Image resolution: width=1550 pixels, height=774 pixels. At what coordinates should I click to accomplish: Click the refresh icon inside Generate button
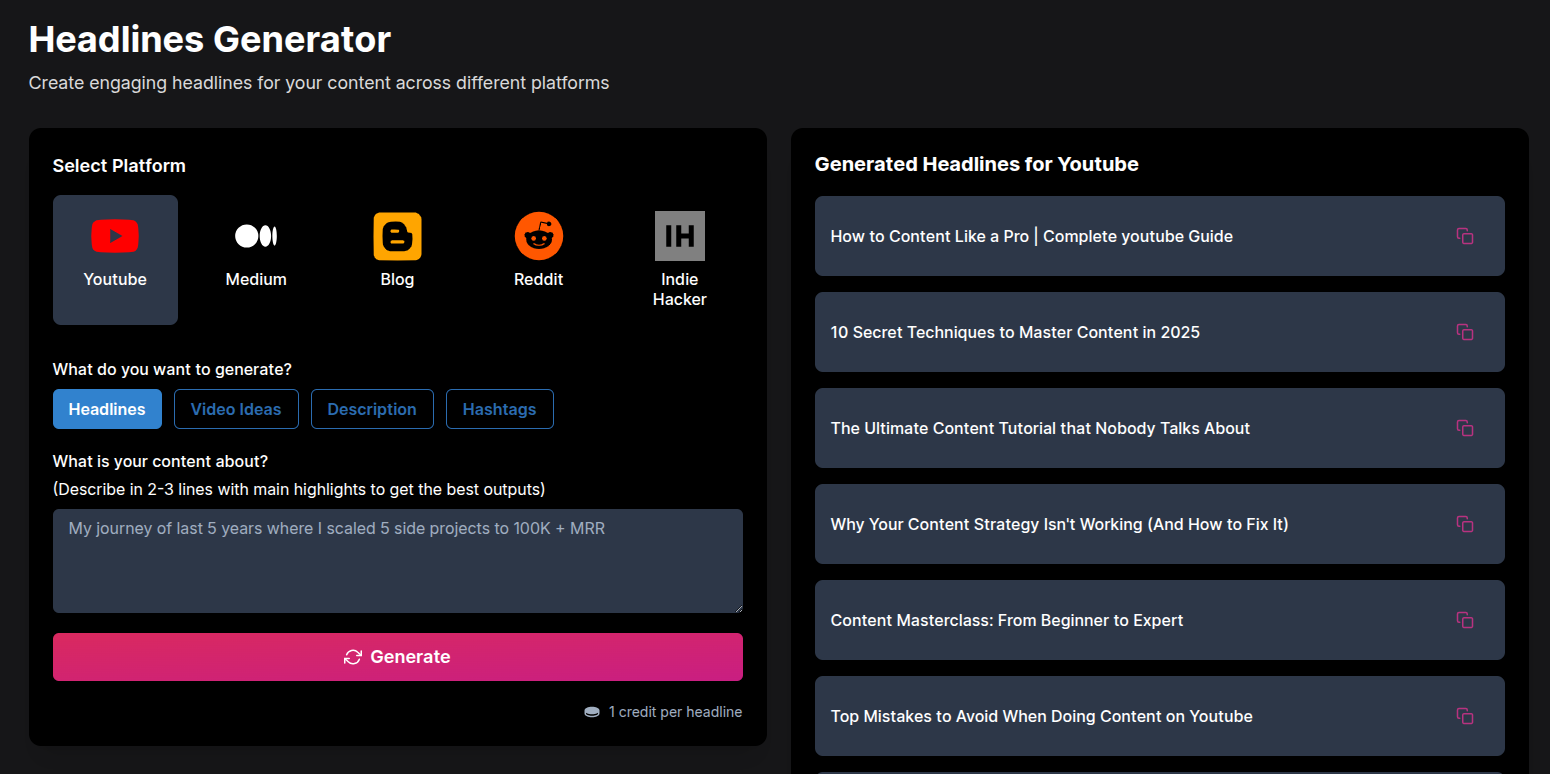tap(353, 657)
